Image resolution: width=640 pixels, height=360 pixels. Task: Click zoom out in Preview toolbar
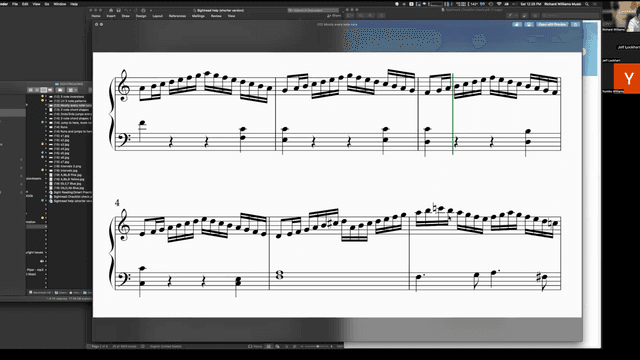tap(360, 16)
